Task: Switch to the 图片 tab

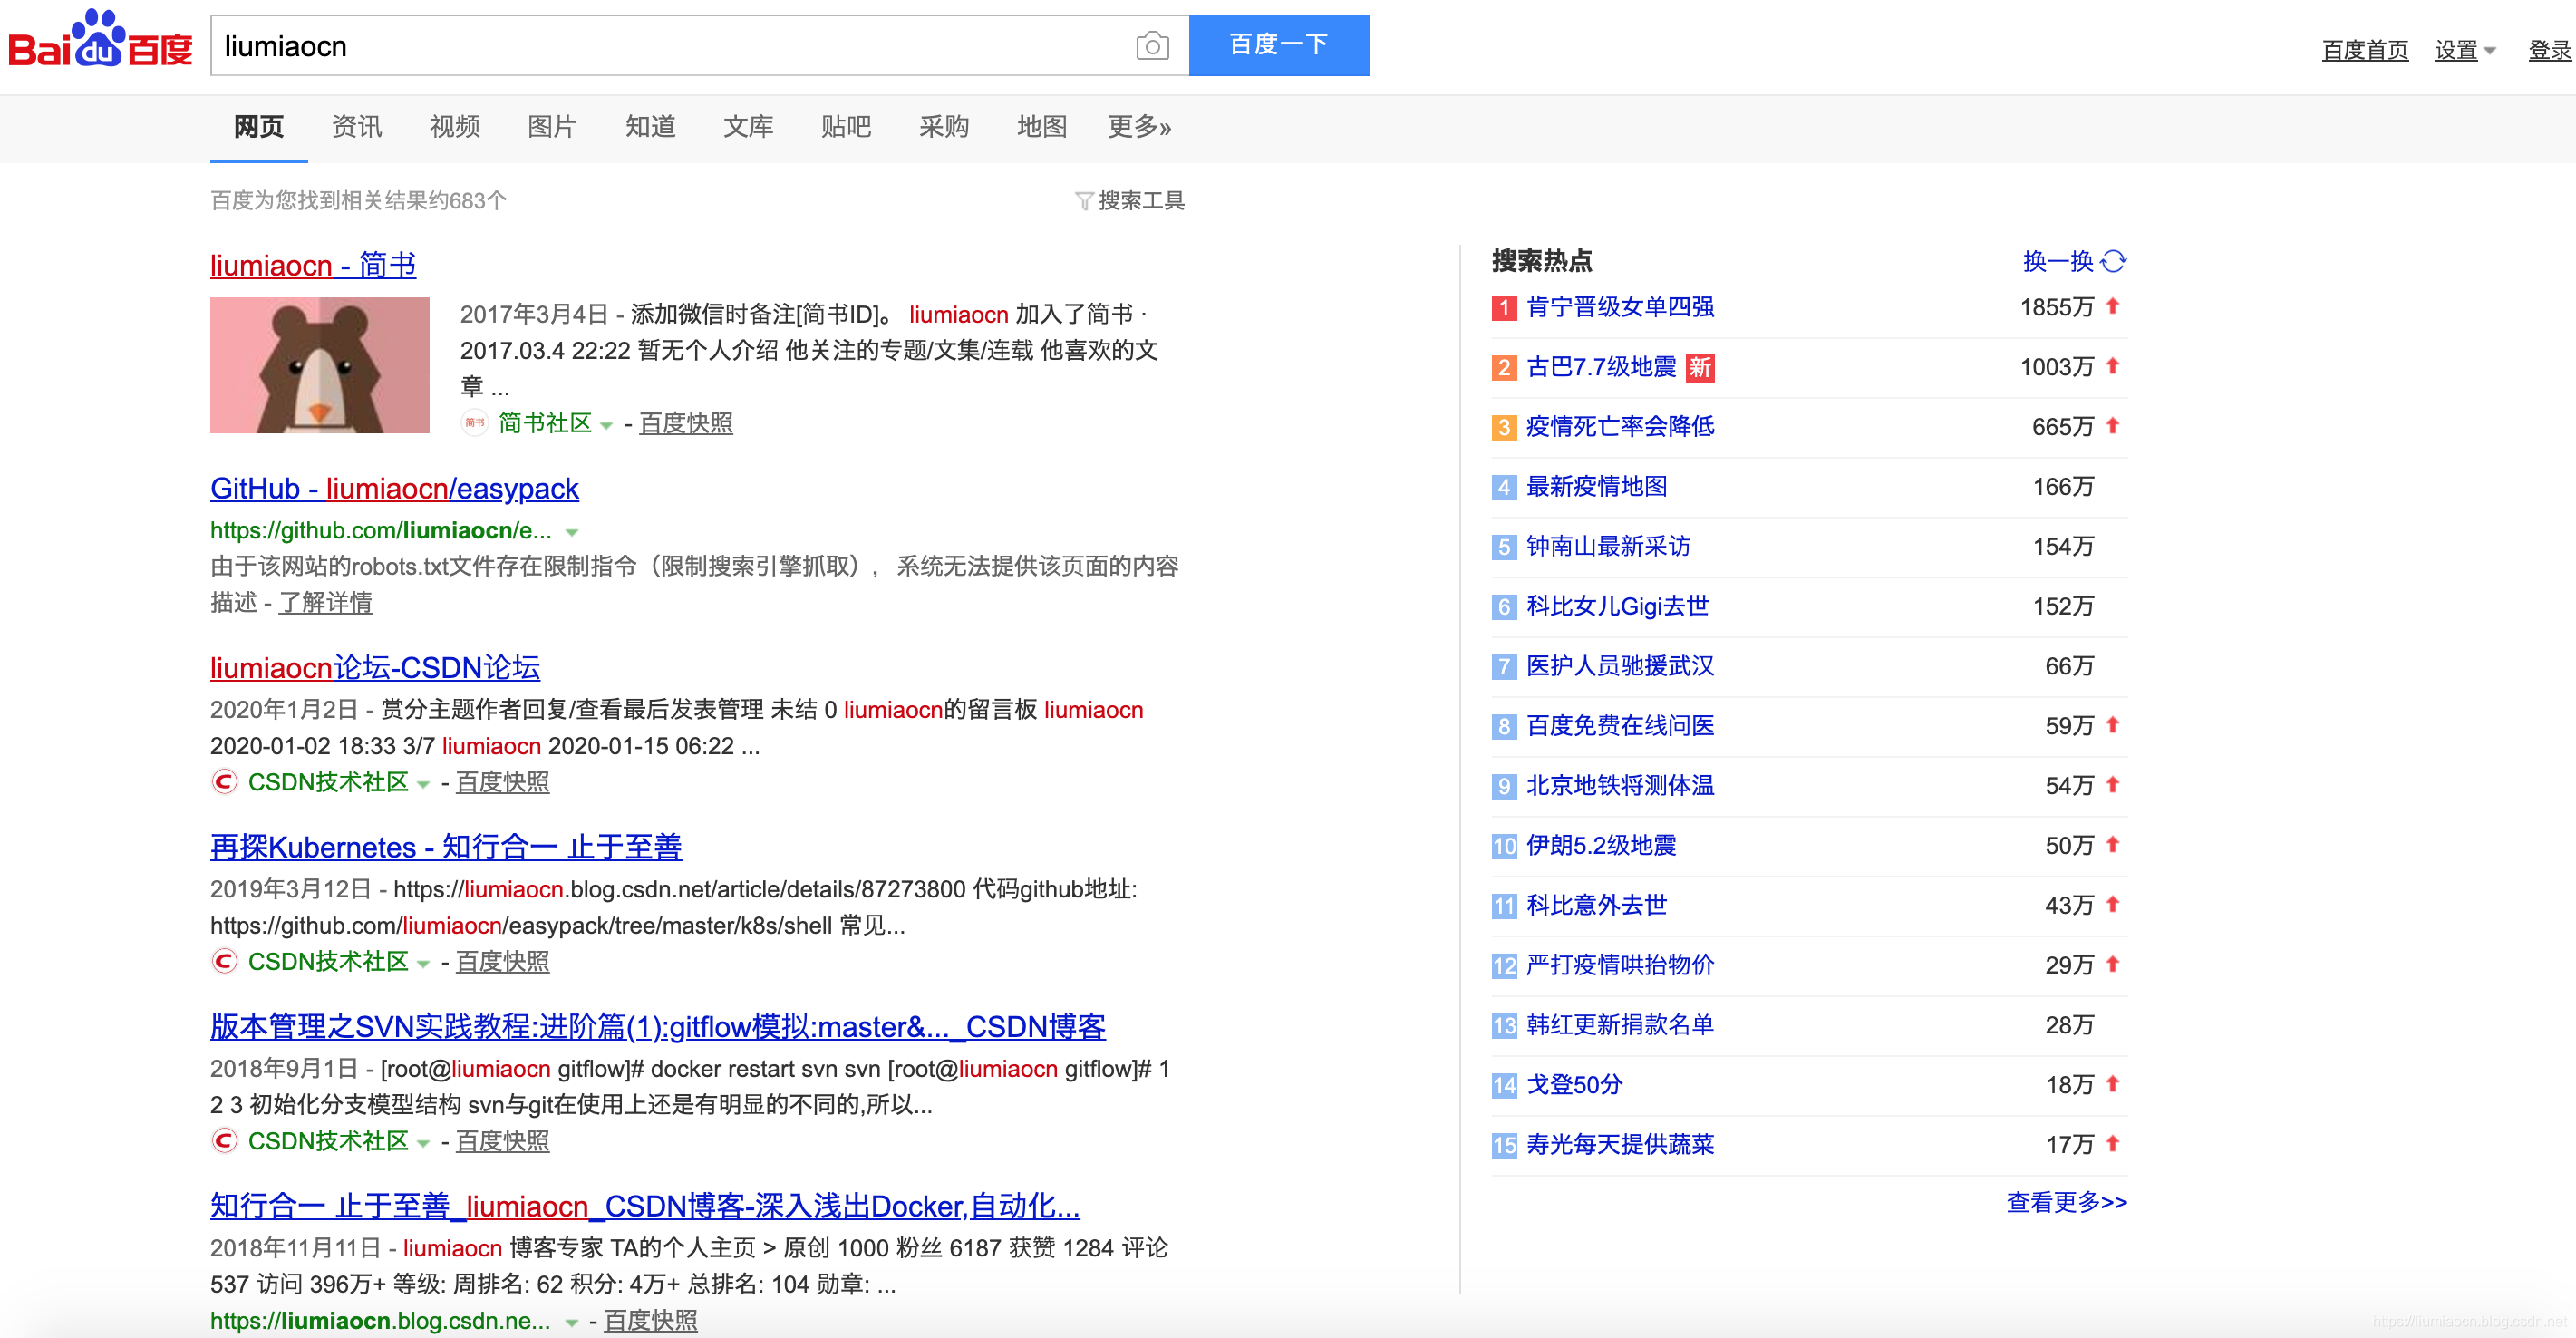Action: (552, 127)
